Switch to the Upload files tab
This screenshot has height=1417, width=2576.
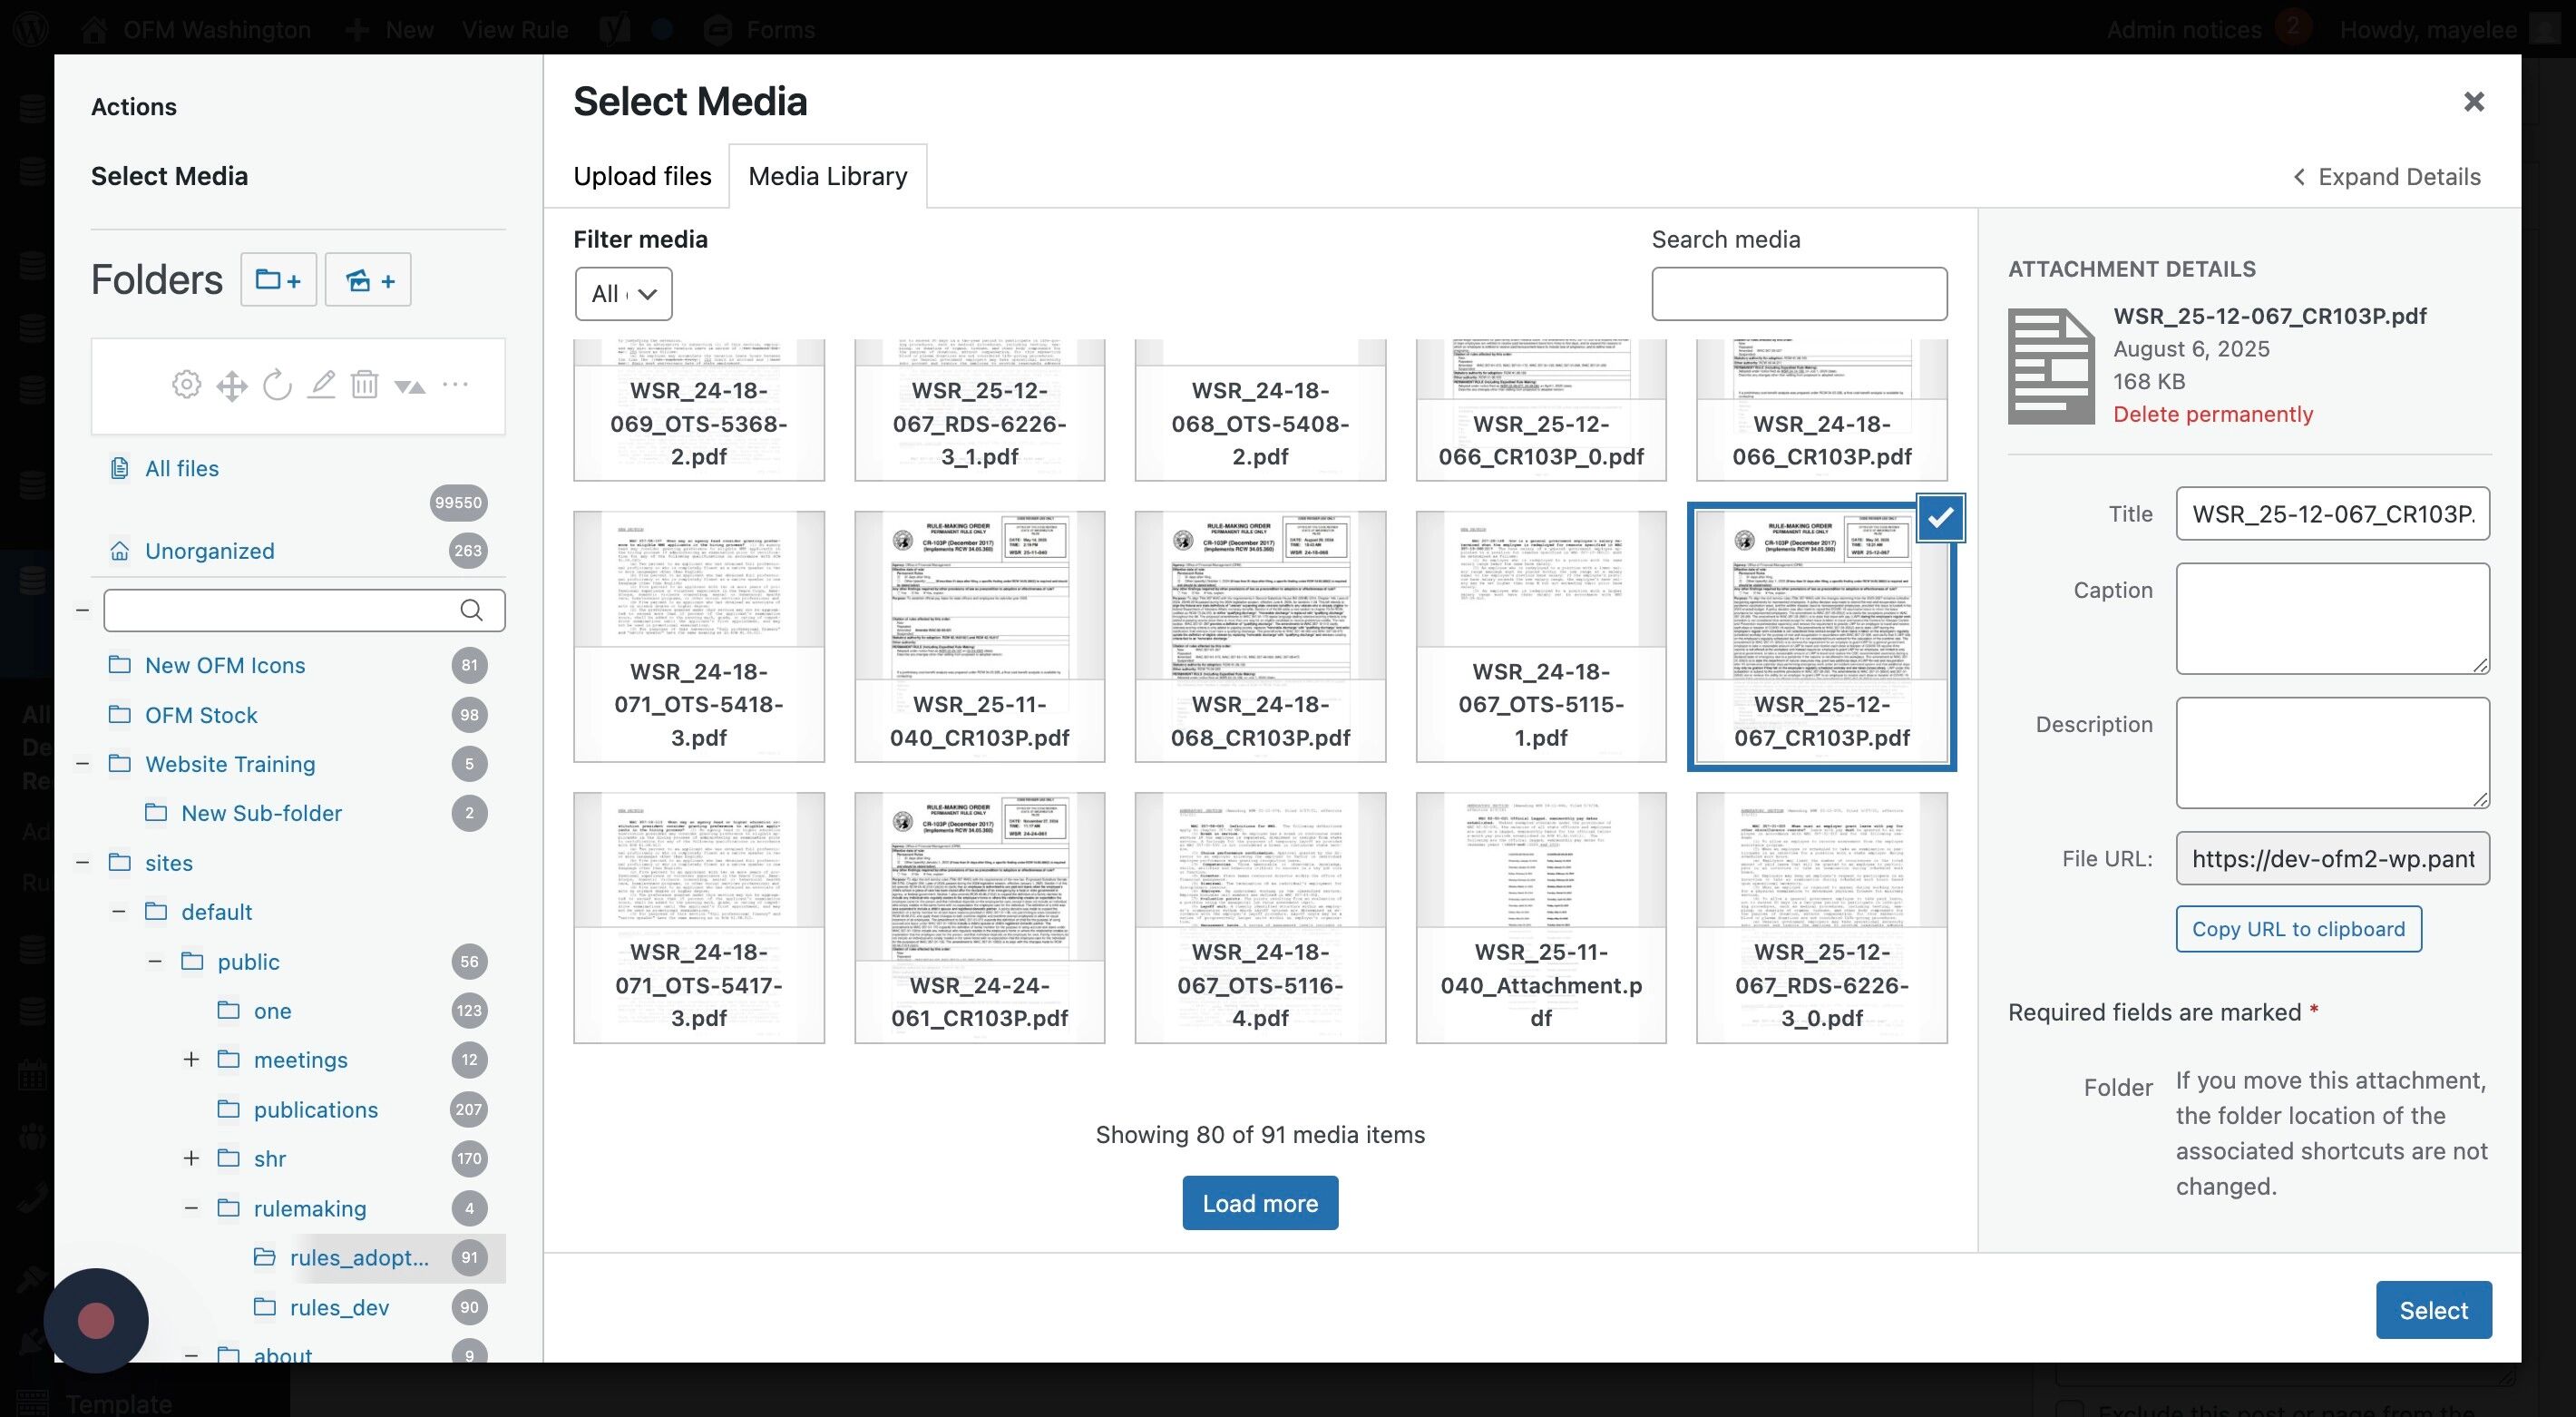pyautogui.click(x=642, y=177)
